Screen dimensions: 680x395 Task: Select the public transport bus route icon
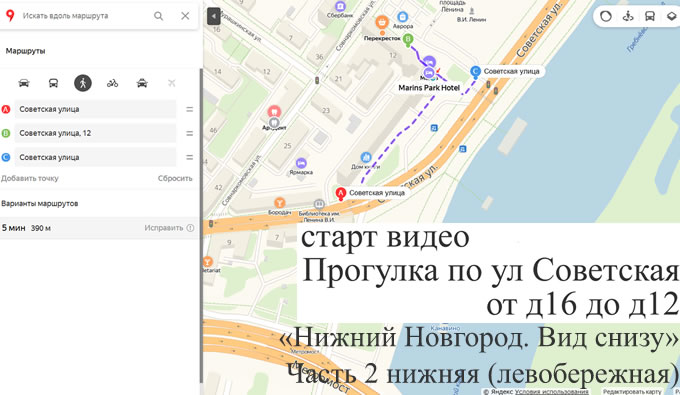pos(53,83)
